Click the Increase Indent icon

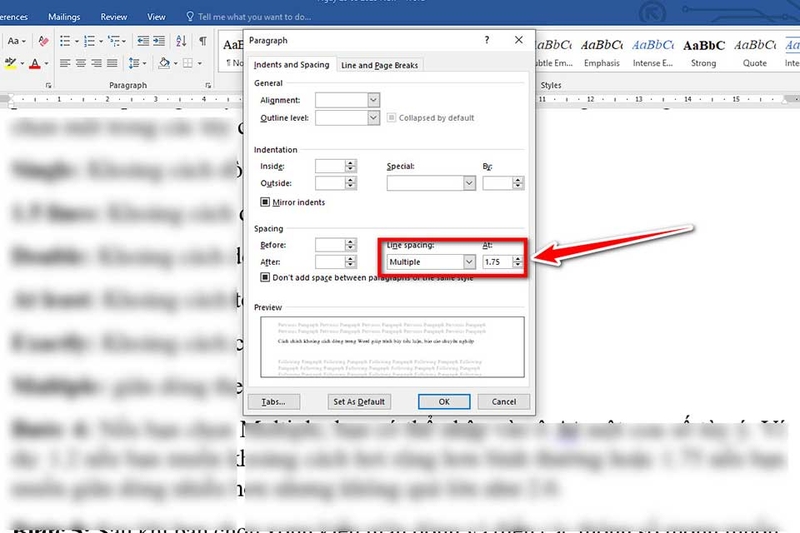coord(159,41)
